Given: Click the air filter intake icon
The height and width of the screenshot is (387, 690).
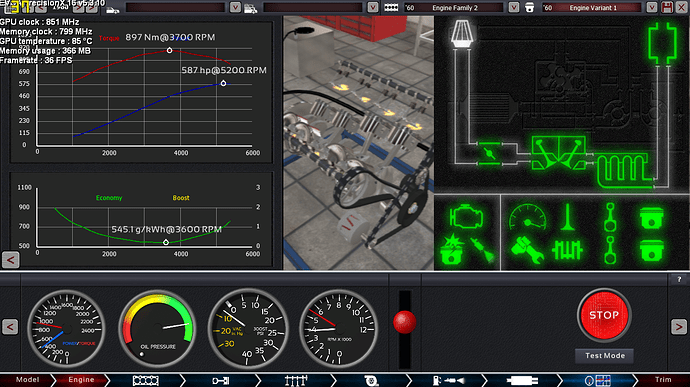Looking at the screenshot, I should 462,33.
